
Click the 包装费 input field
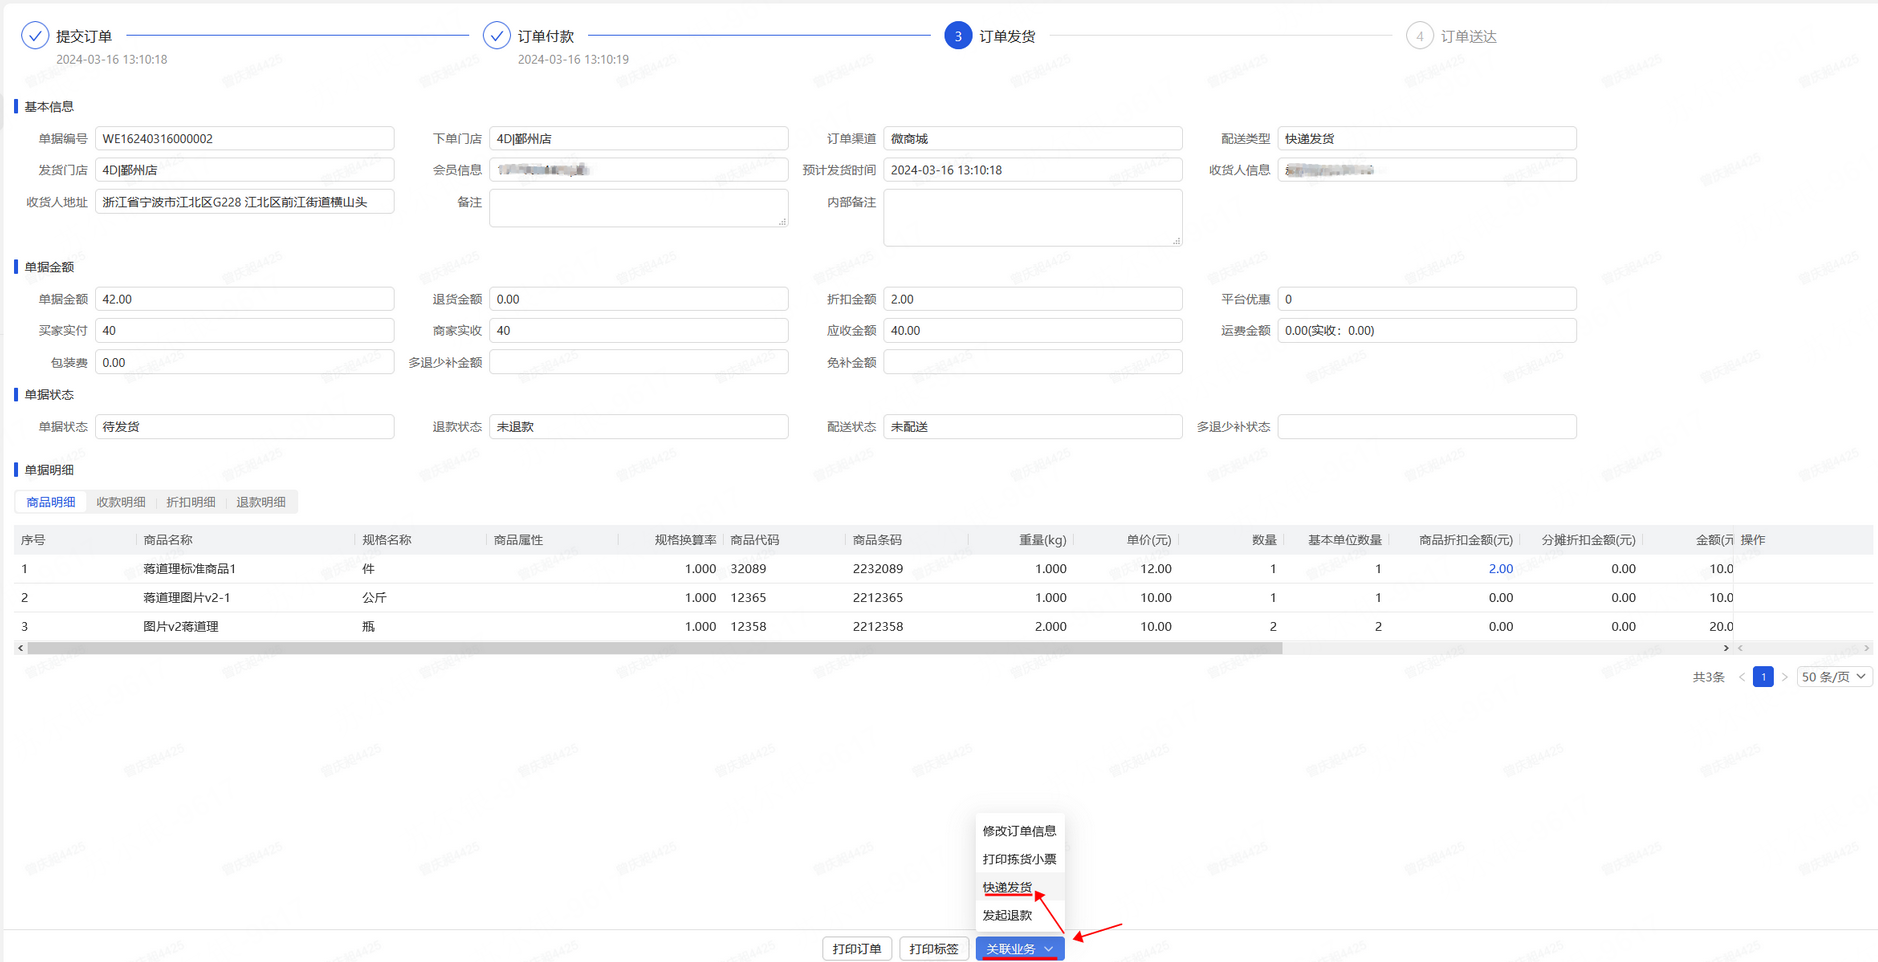245,362
